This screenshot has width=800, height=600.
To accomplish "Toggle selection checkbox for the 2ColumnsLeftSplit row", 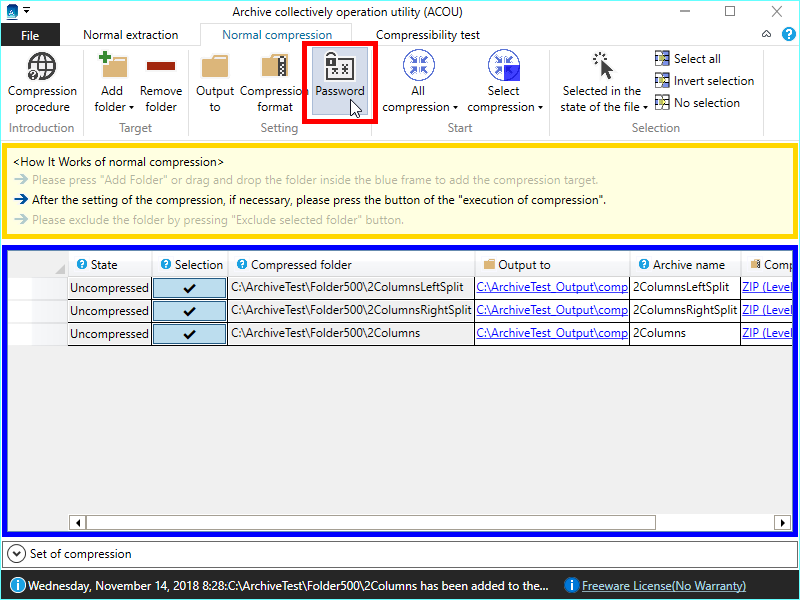I will [190, 288].
